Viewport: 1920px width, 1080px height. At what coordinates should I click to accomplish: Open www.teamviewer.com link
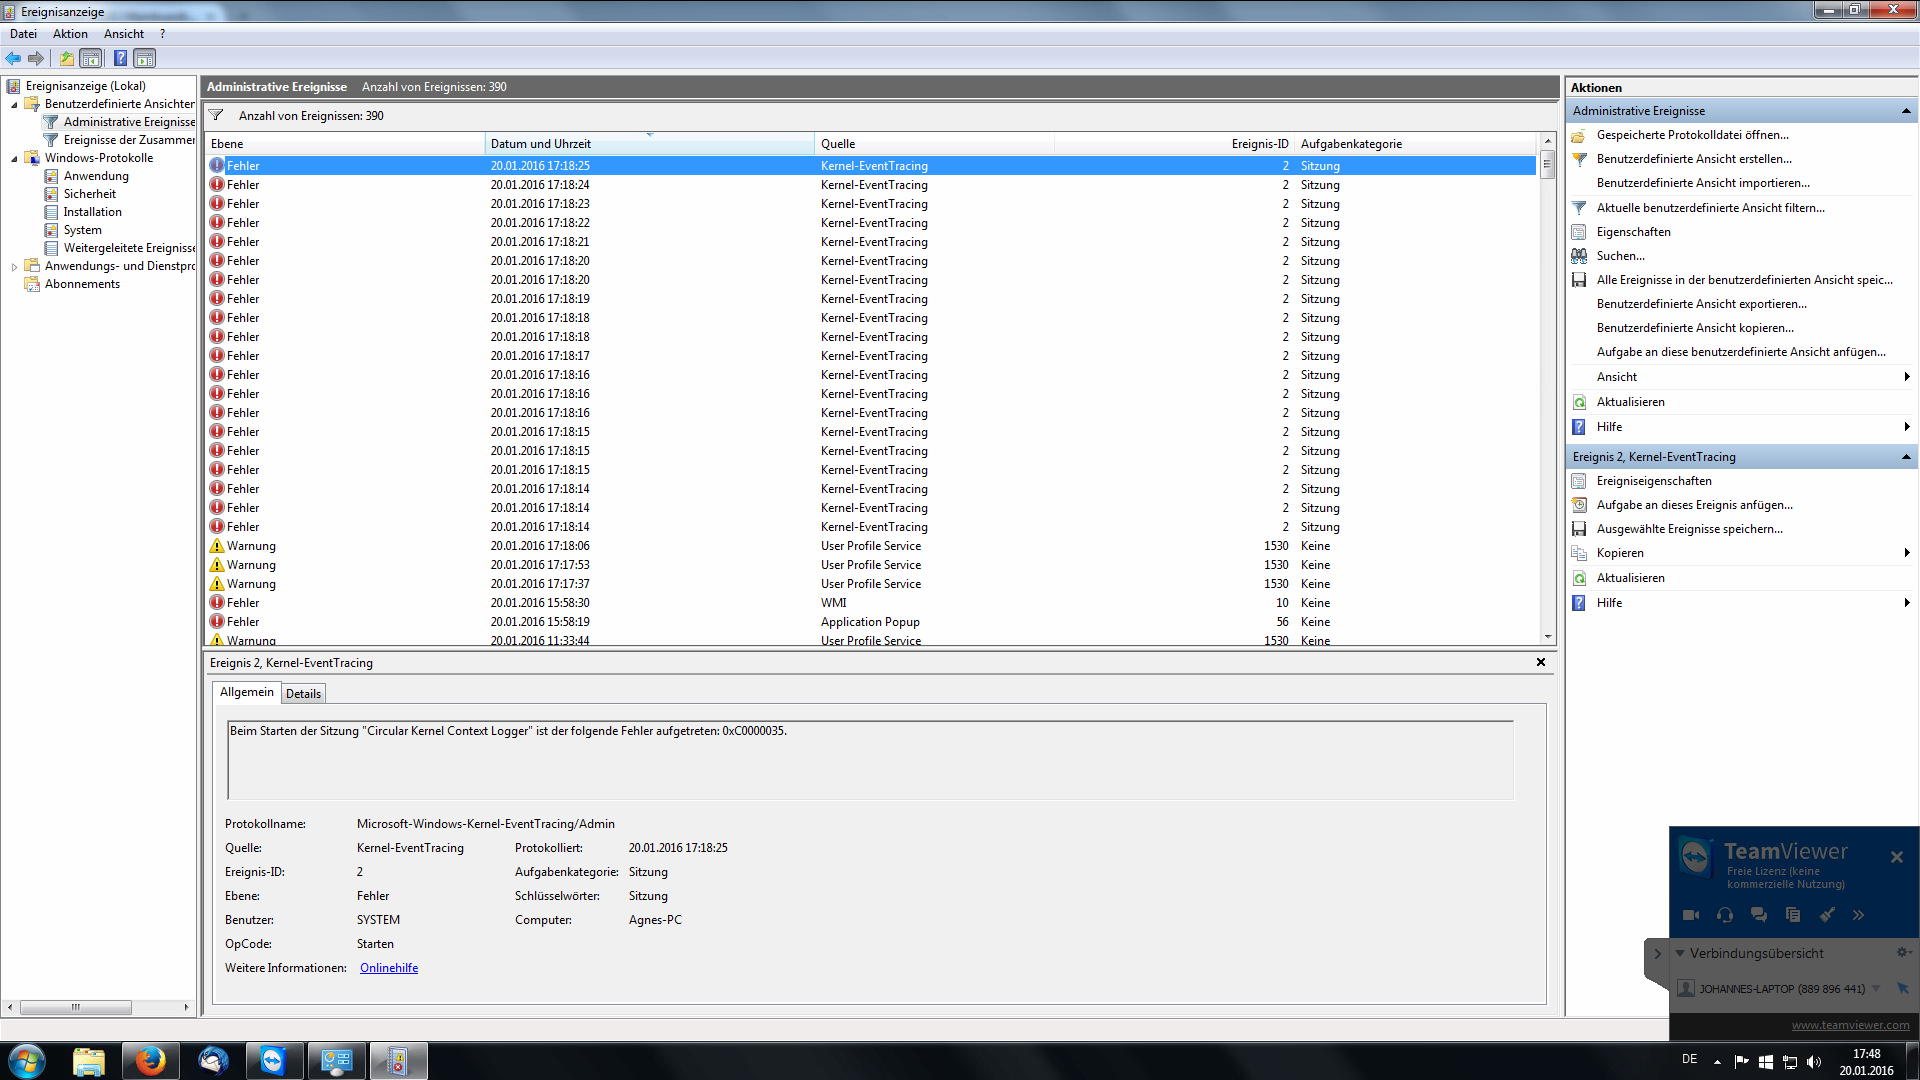click(1850, 1025)
